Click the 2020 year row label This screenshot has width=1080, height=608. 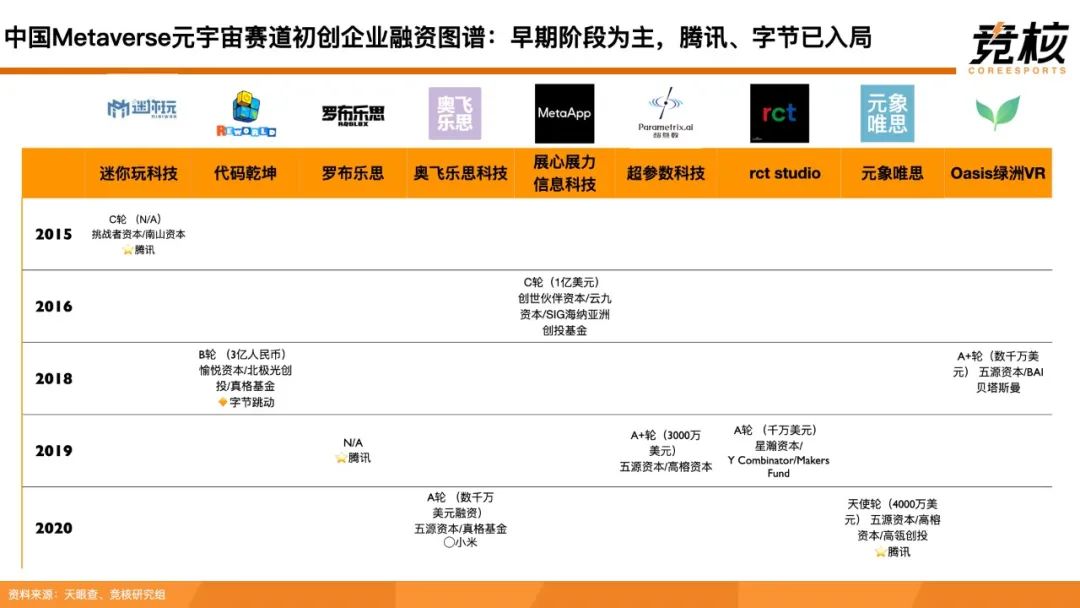point(54,528)
